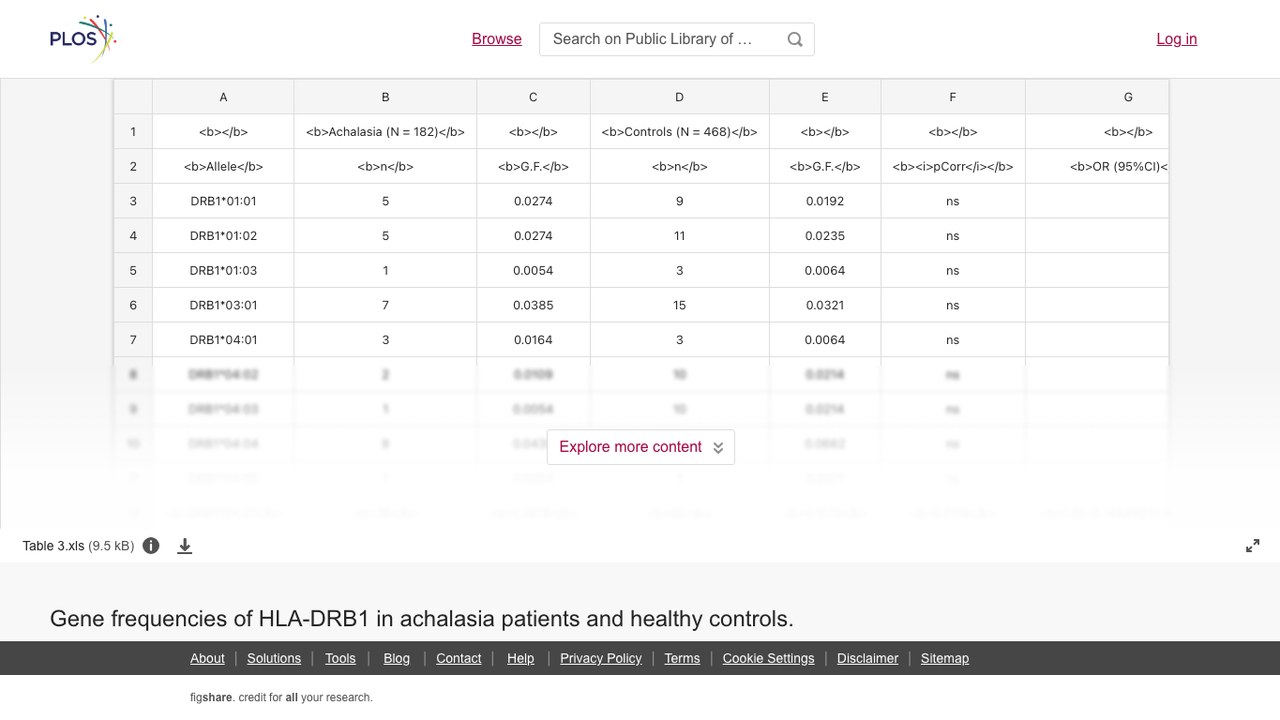Click the Gene frequencies of HLA-DRB1 title

pos(422,619)
